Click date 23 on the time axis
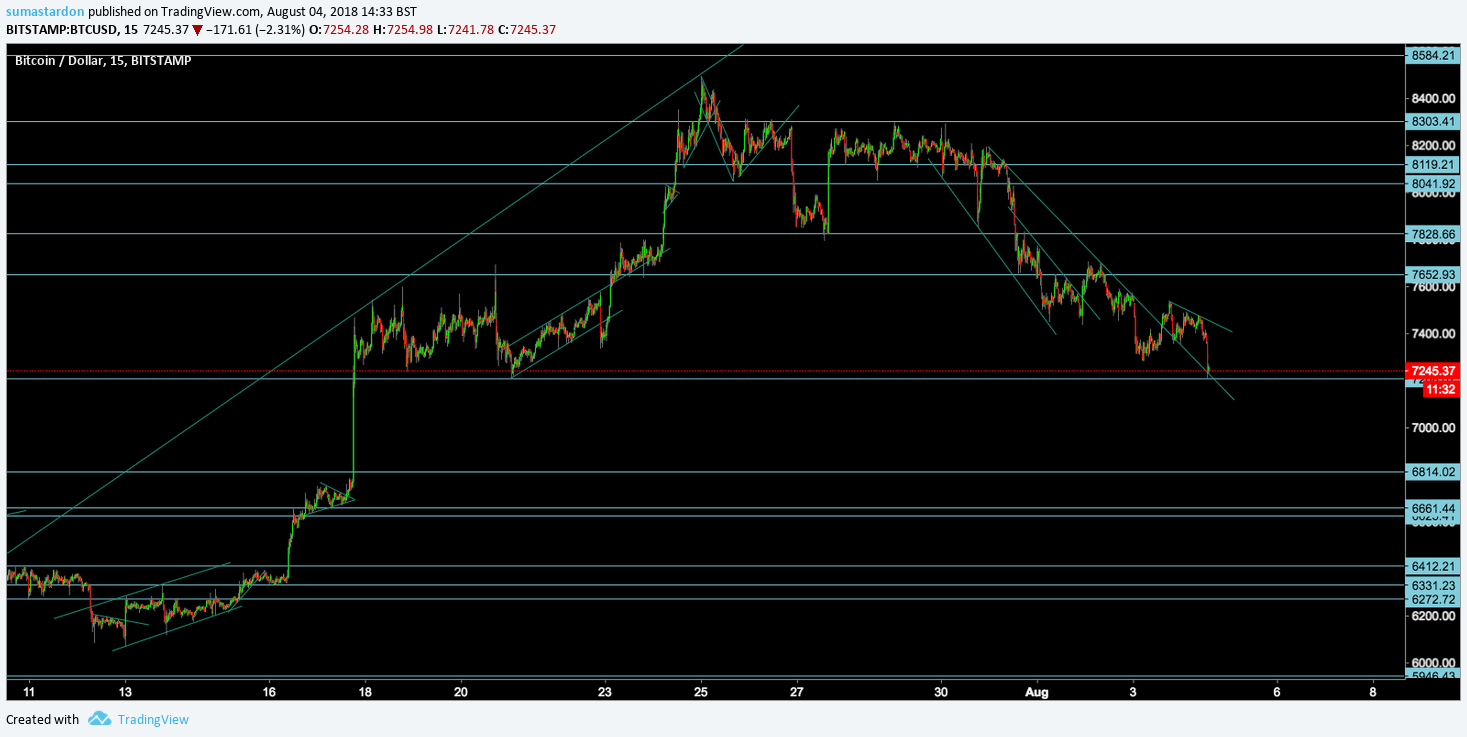The width and height of the screenshot is (1467, 737). [x=605, y=691]
